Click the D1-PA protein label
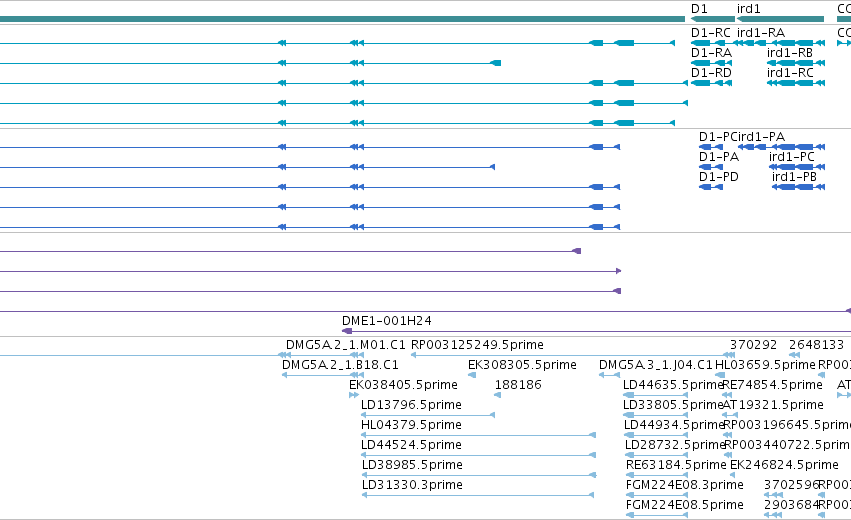Screen dimensions: 851x520 click(719, 157)
